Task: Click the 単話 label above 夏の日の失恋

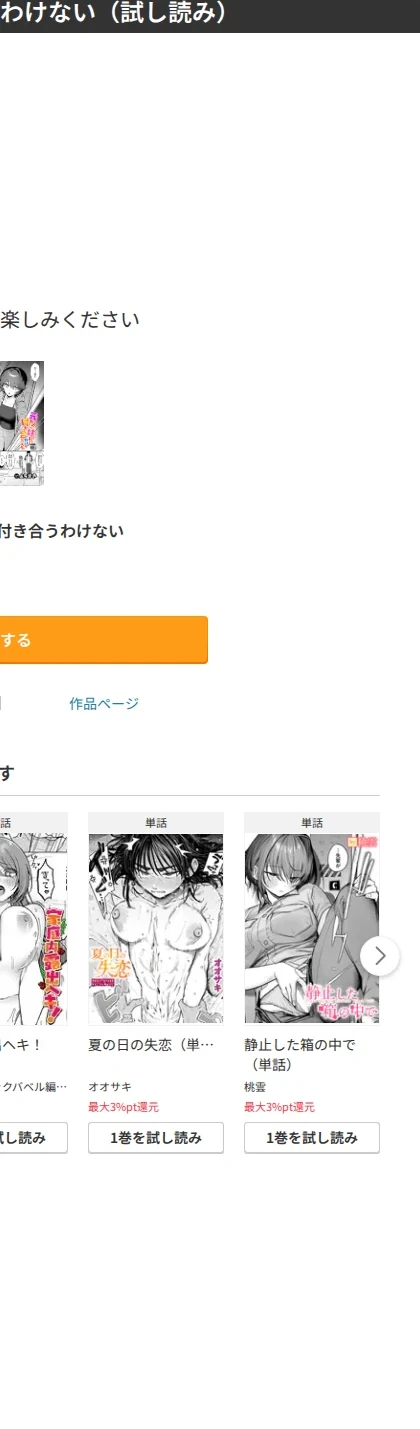Action: pyautogui.click(x=156, y=823)
